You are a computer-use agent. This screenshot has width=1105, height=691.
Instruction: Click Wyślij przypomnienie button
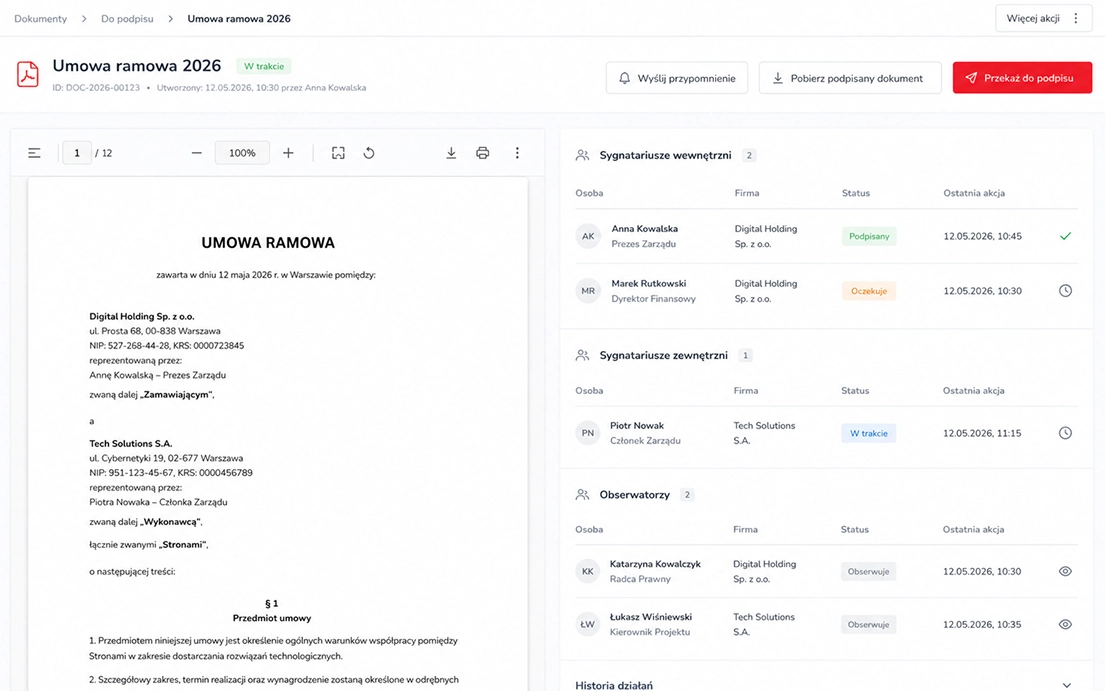(x=677, y=78)
